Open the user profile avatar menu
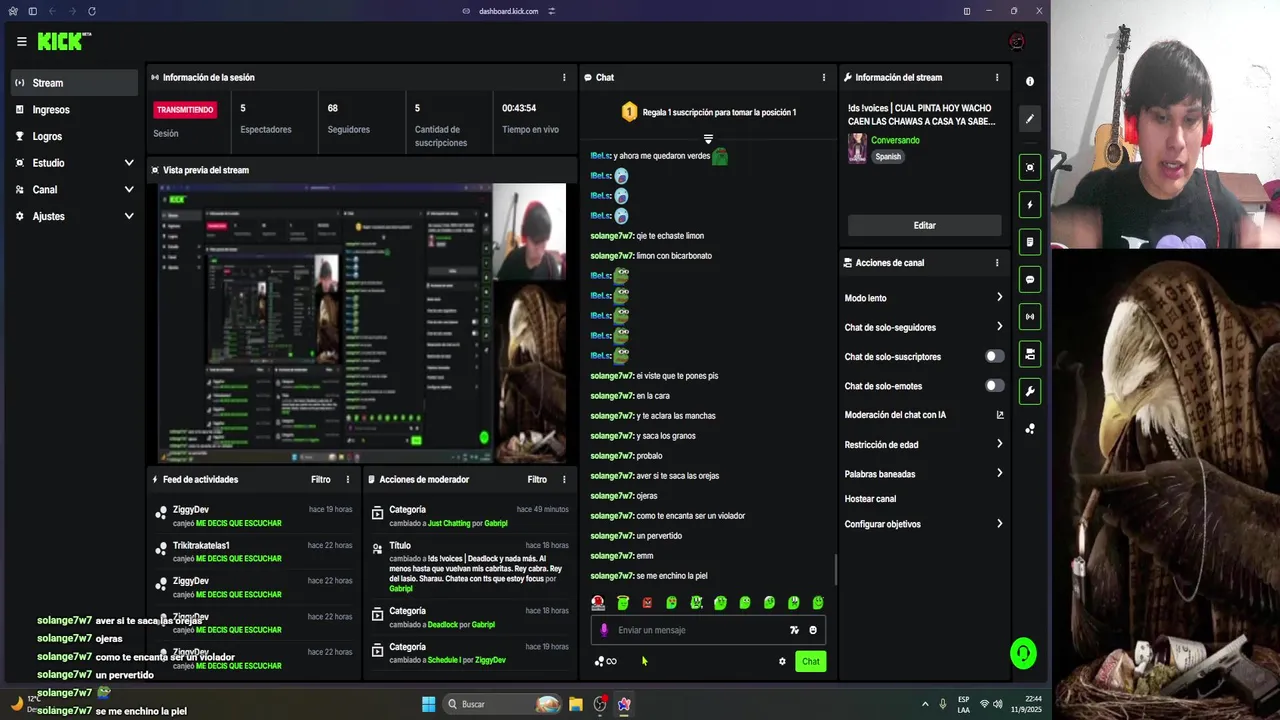The width and height of the screenshot is (1280, 720). pyautogui.click(x=1017, y=42)
